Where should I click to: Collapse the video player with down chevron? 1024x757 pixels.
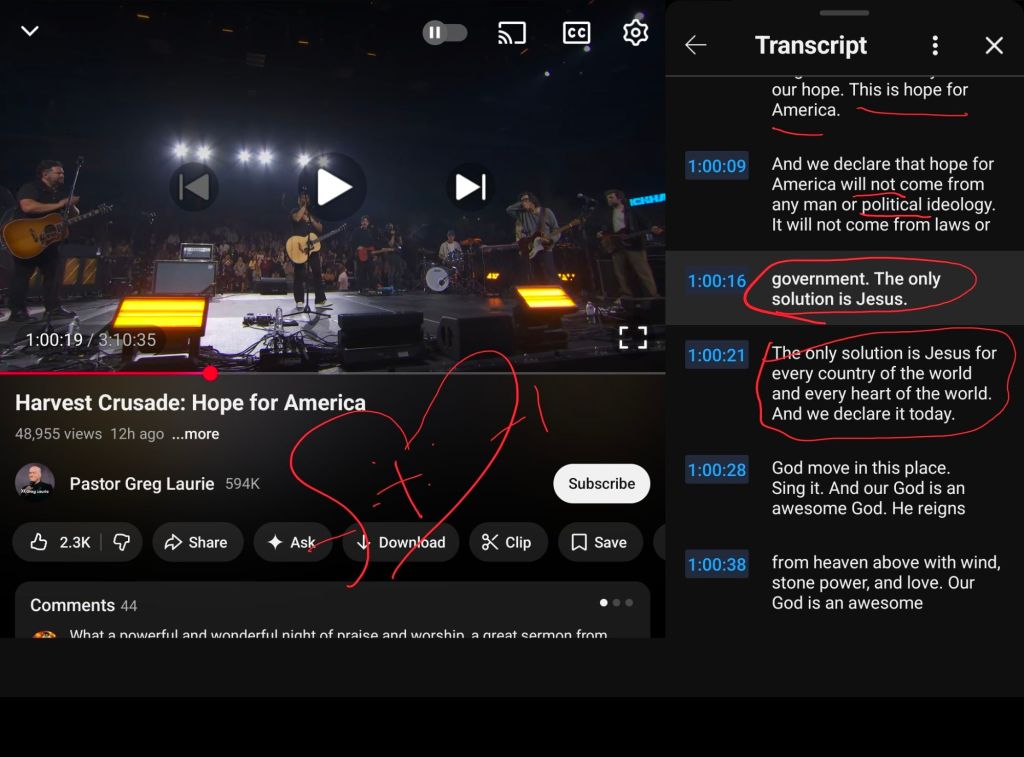(x=30, y=31)
